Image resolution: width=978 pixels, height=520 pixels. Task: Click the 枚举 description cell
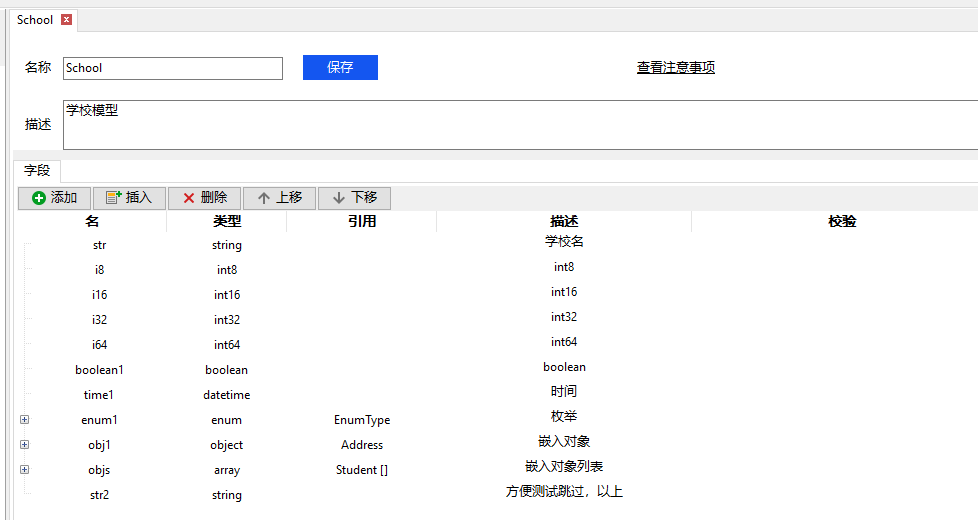coord(564,416)
